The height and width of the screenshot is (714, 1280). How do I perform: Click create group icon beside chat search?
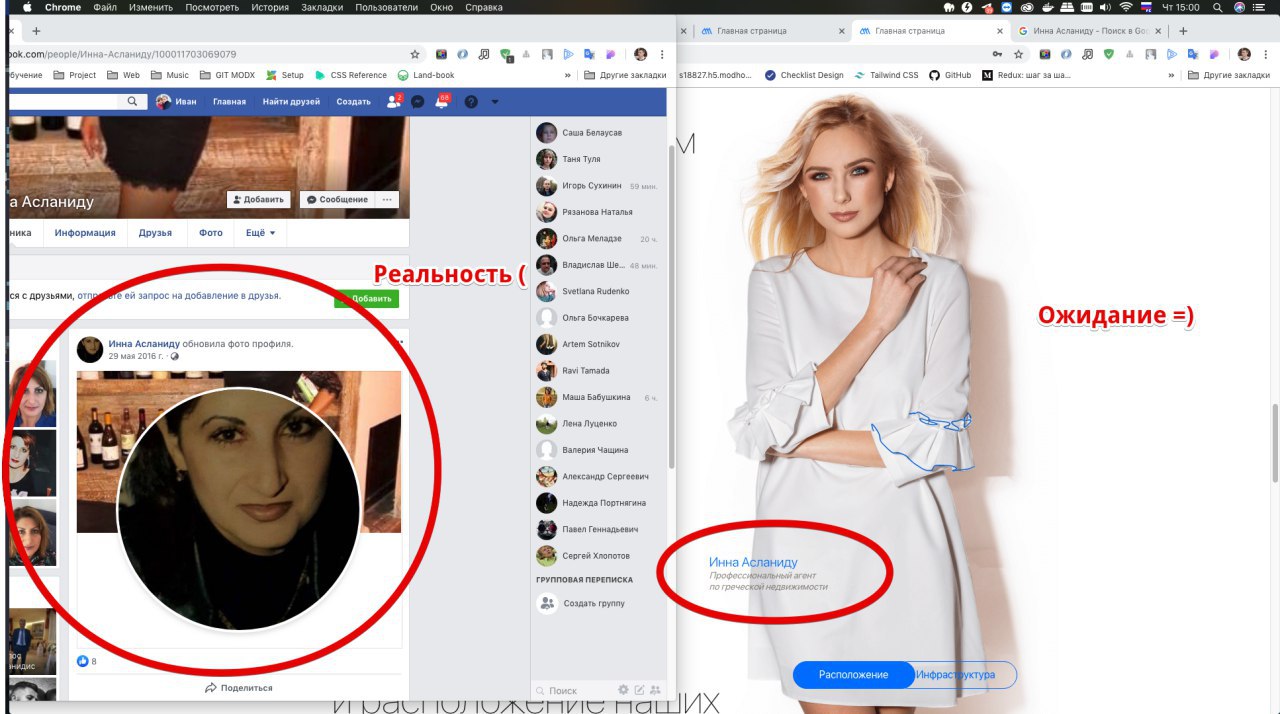click(655, 690)
